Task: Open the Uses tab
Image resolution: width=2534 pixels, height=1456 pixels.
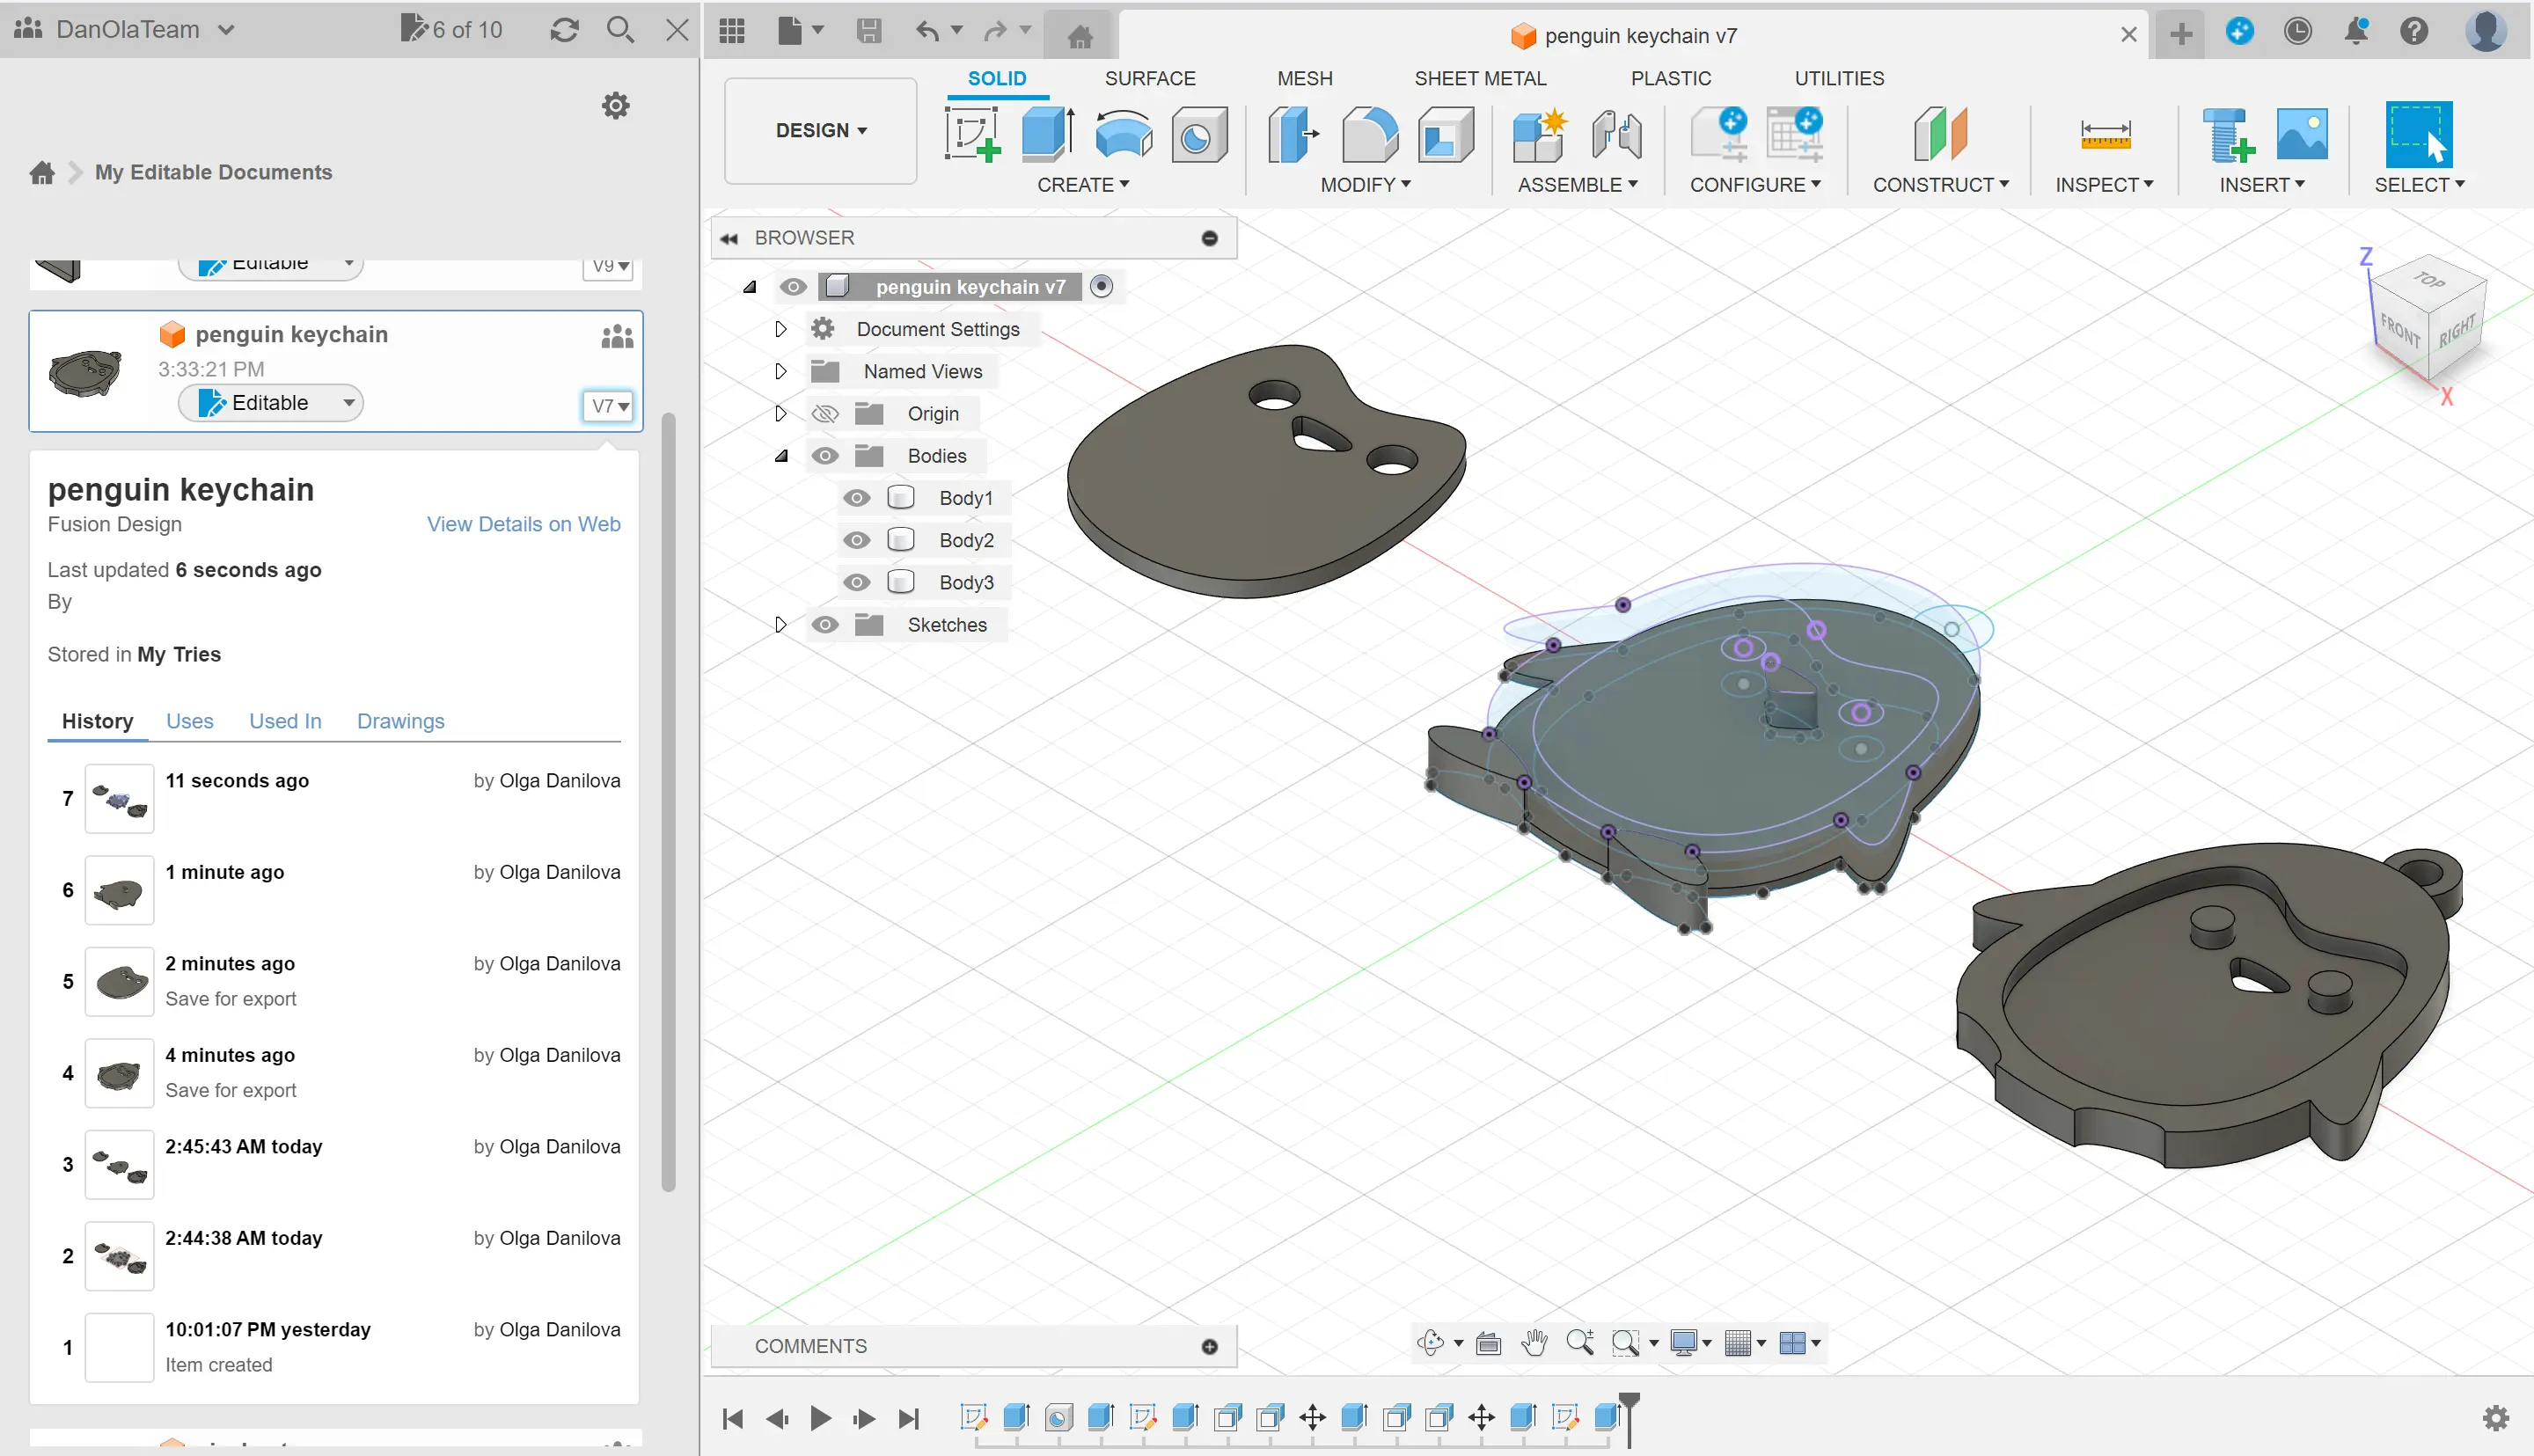Action: point(189,721)
